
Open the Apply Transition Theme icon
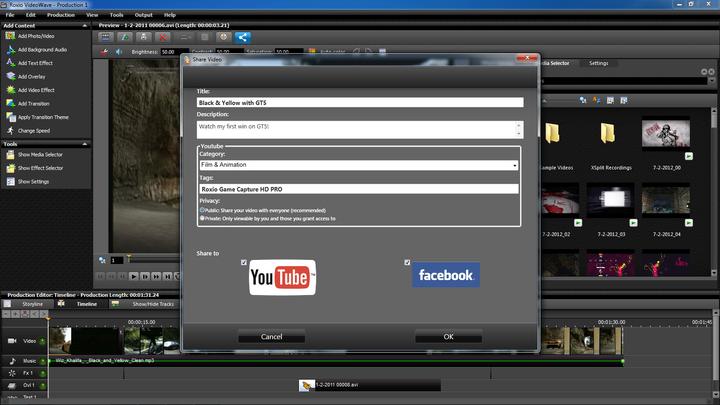coord(10,117)
